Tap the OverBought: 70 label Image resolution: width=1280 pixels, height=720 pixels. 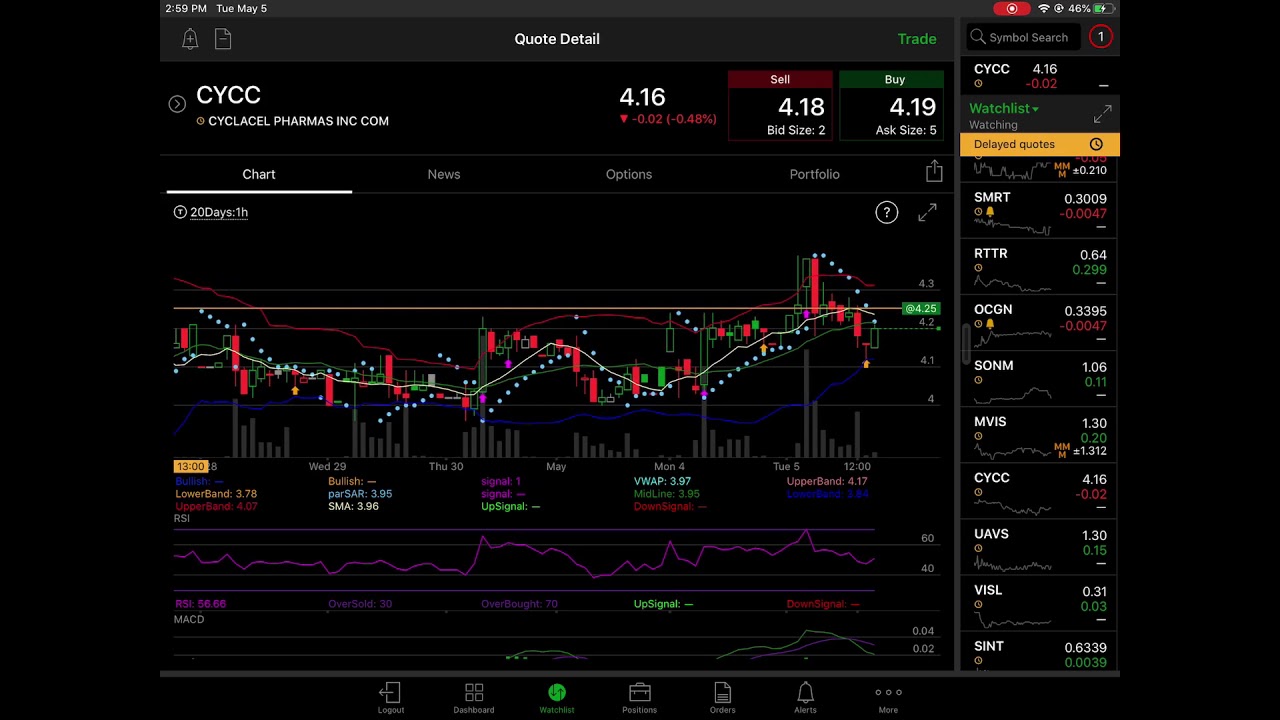coord(519,604)
